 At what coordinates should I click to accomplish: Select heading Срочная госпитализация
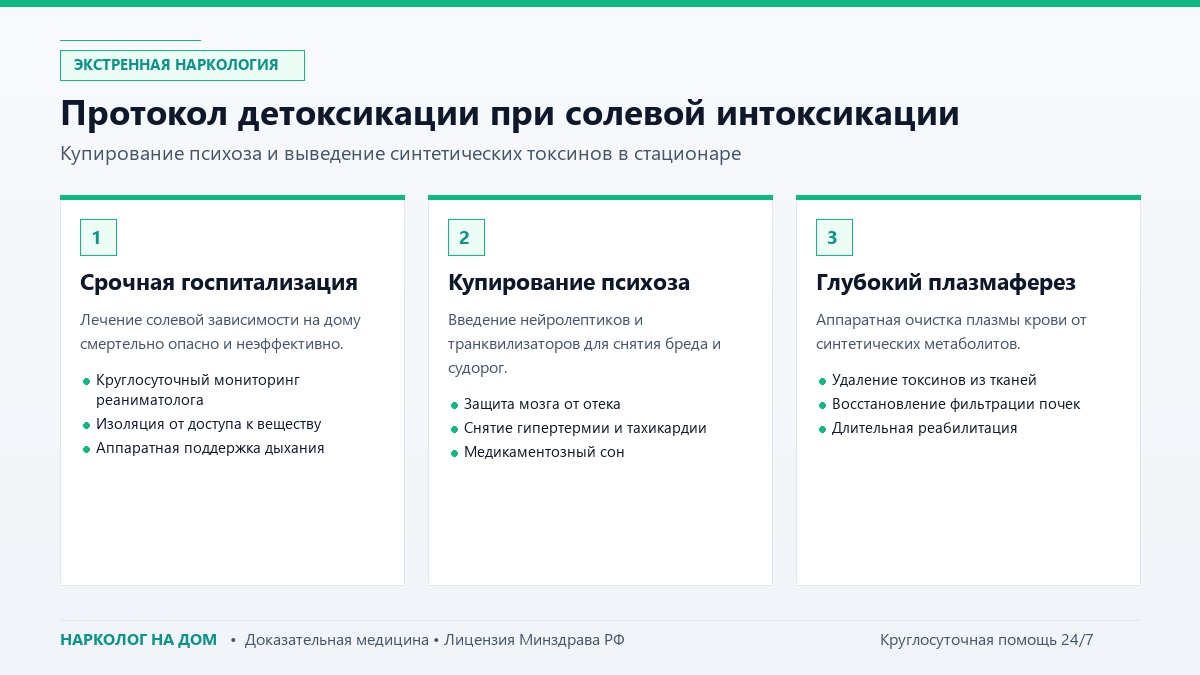click(219, 283)
